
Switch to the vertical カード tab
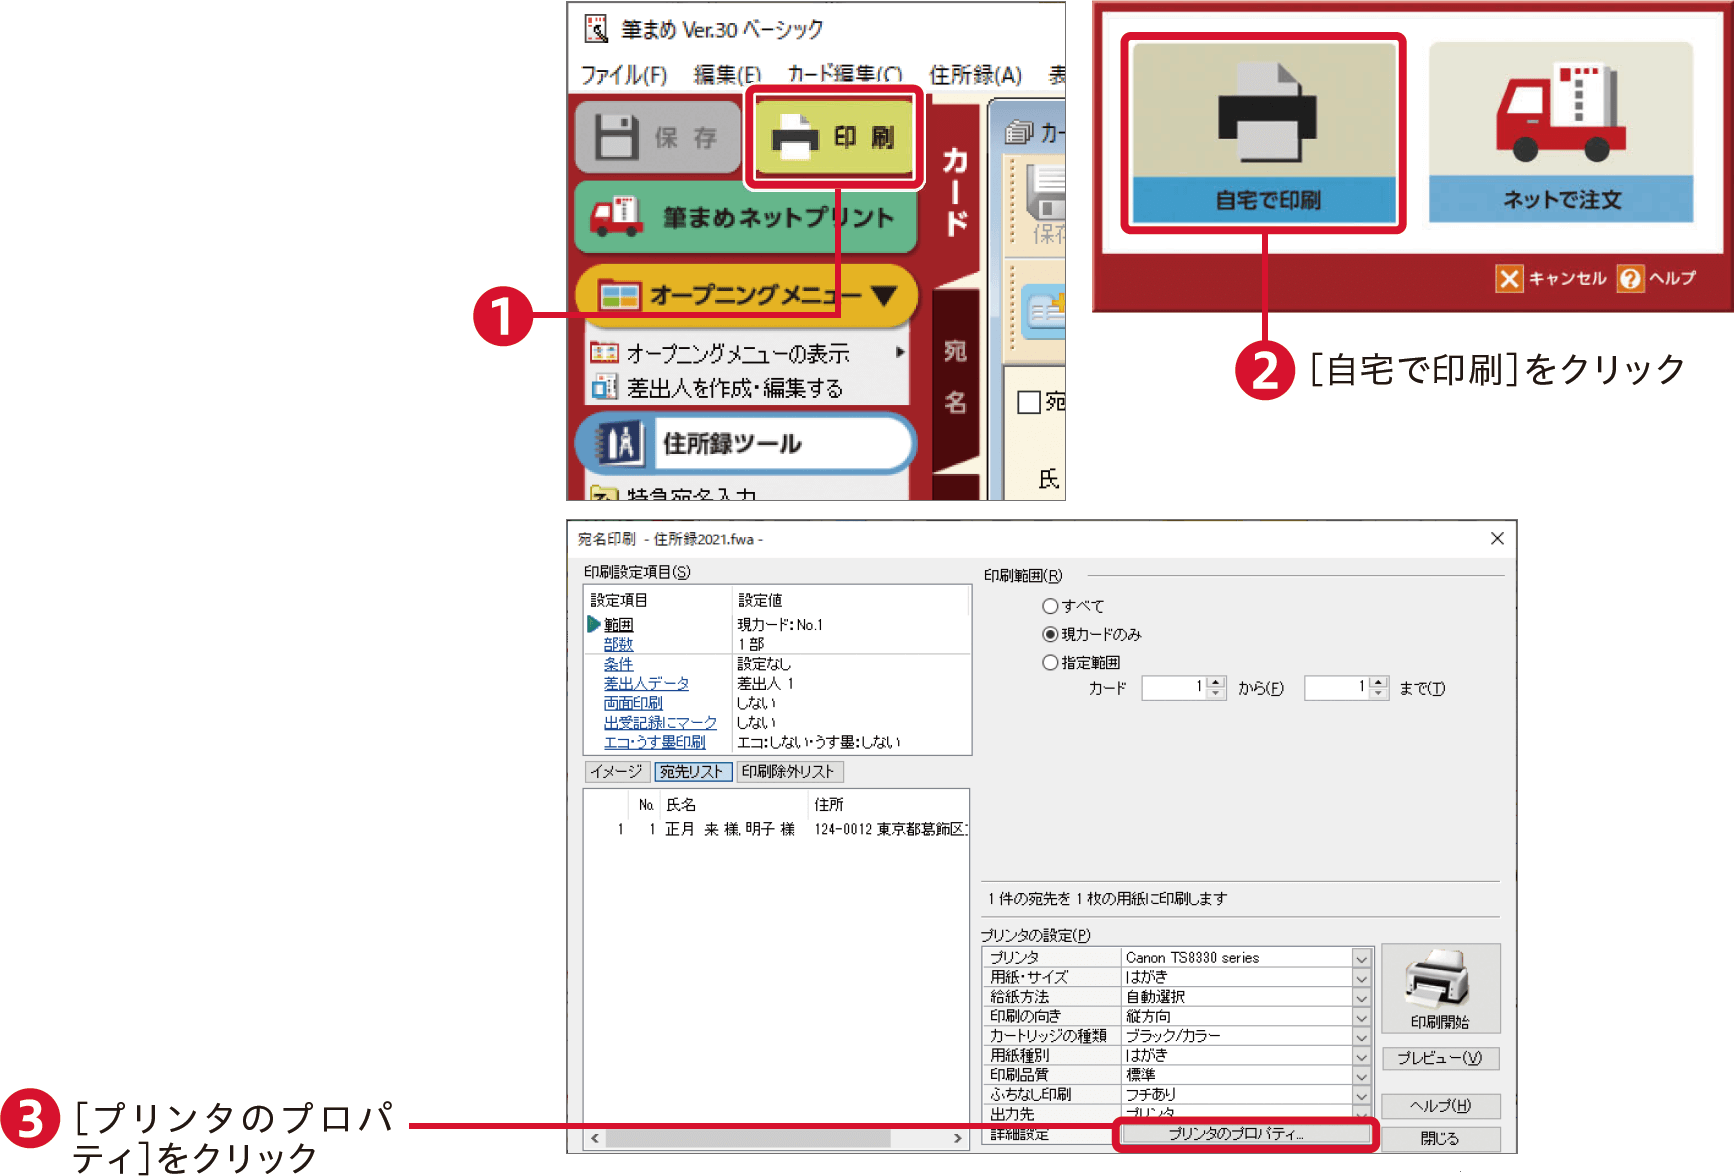pos(955,190)
